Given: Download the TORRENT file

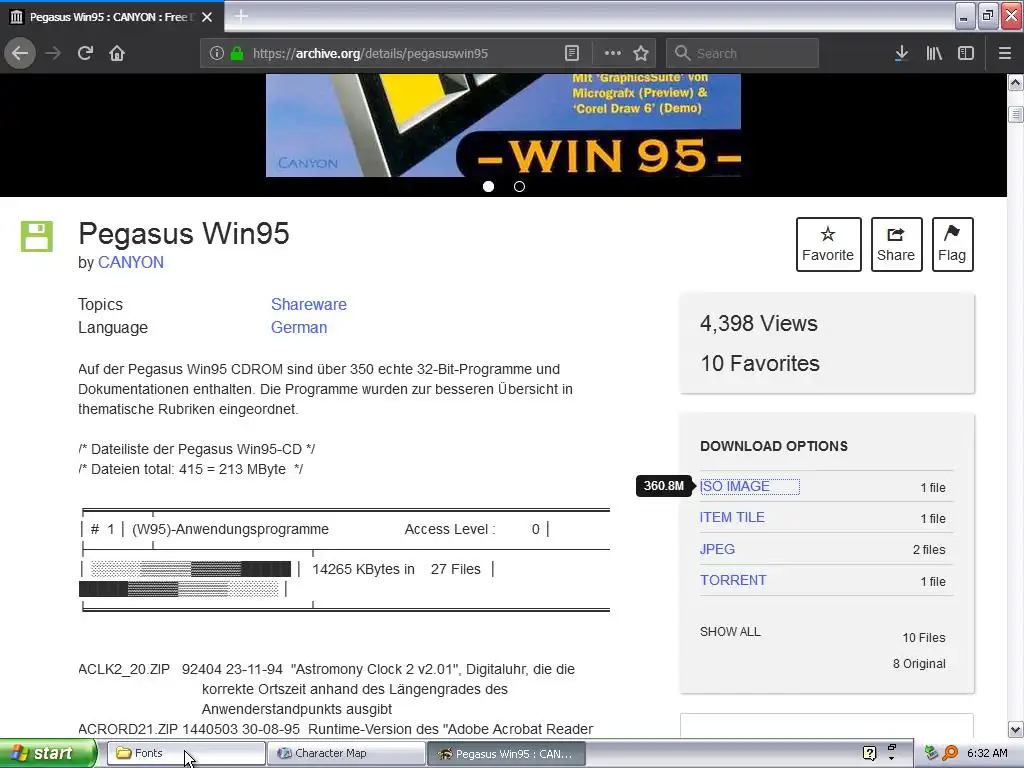Looking at the screenshot, I should 733,580.
